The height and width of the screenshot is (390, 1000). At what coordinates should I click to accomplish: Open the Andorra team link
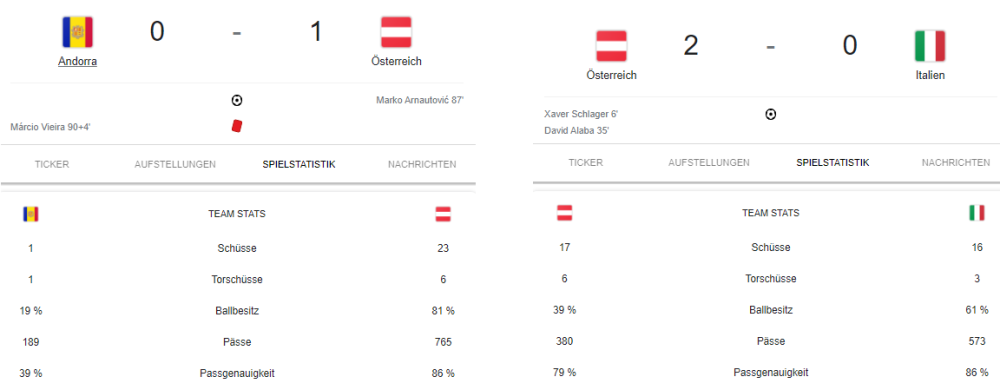coord(77,61)
